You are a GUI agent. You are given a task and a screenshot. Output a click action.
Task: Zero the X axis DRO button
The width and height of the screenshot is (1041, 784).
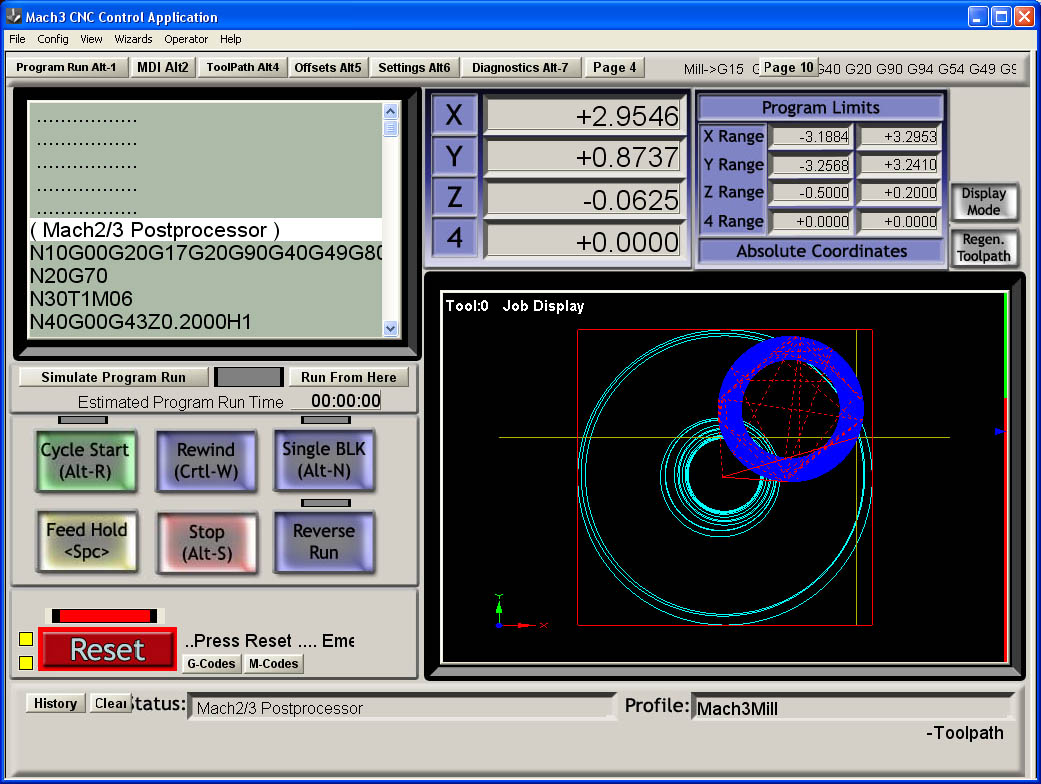coord(454,115)
